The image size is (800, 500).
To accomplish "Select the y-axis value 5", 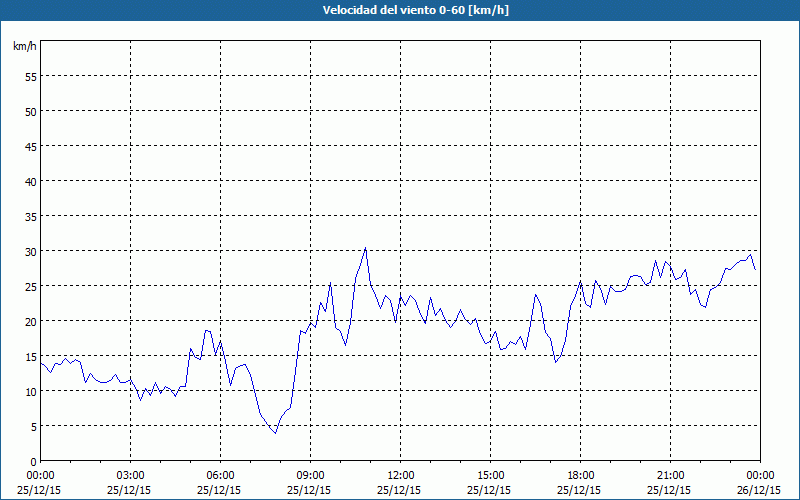I will [34, 427].
